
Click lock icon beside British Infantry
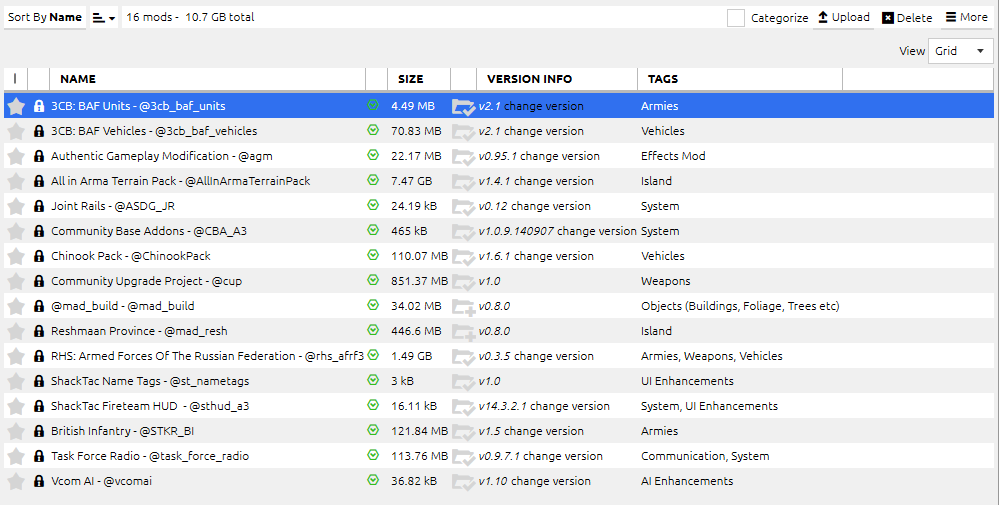pyautogui.click(x=39, y=431)
